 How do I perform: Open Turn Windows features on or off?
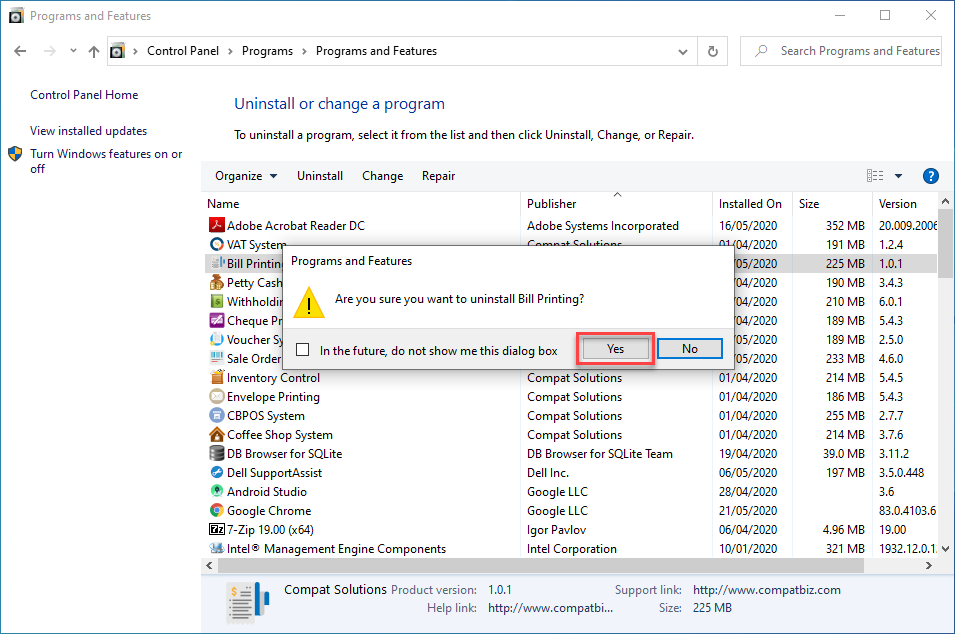point(106,161)
